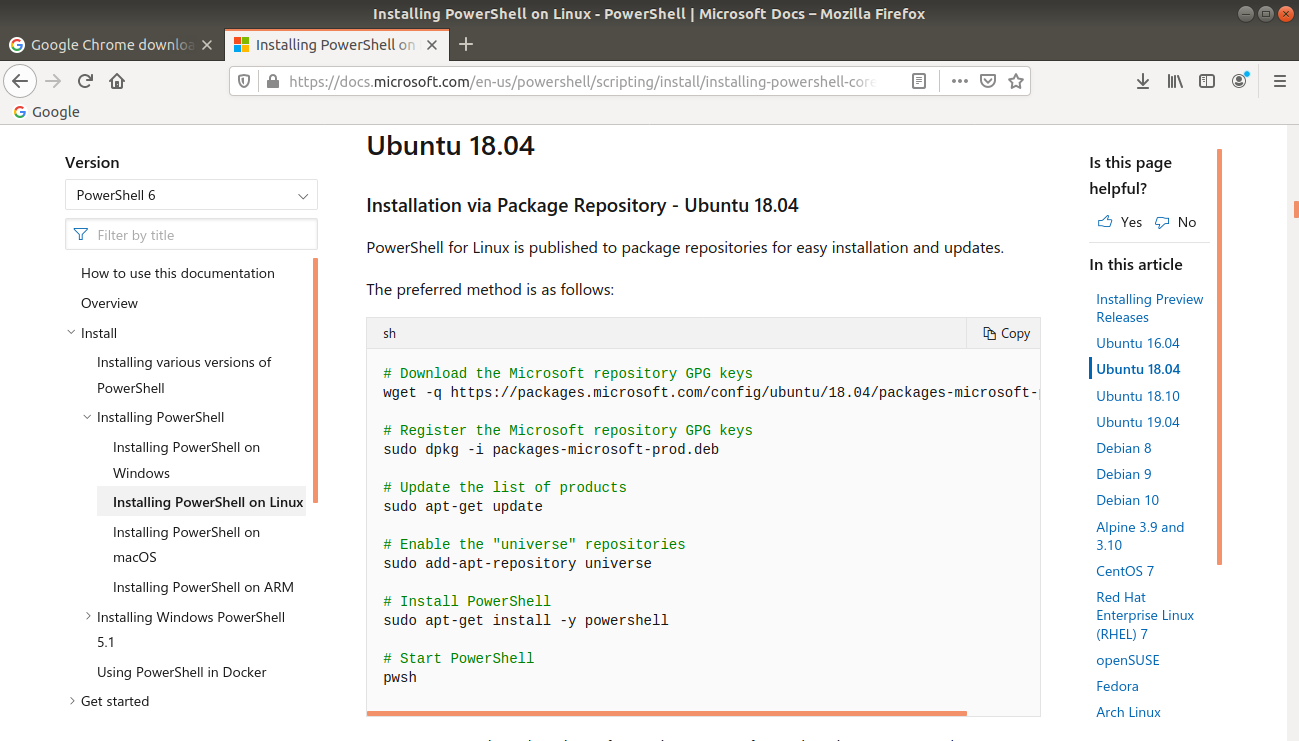Open Firefox account icon

point(1240,81)
